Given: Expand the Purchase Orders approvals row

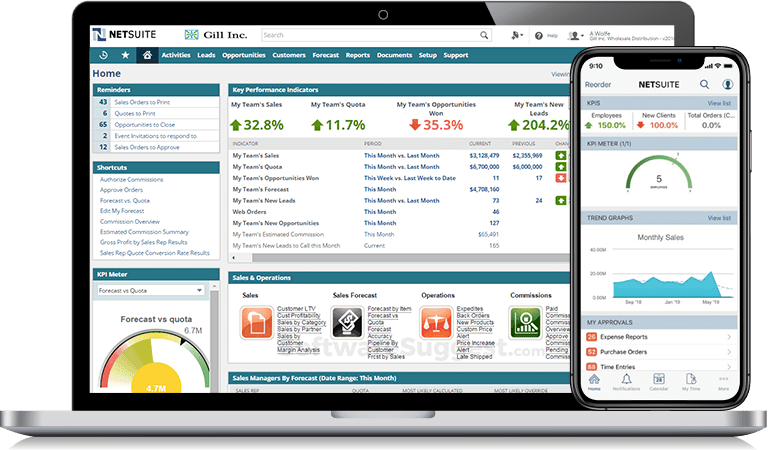Looking at the screenshot, I should click(x=660, y=351).
